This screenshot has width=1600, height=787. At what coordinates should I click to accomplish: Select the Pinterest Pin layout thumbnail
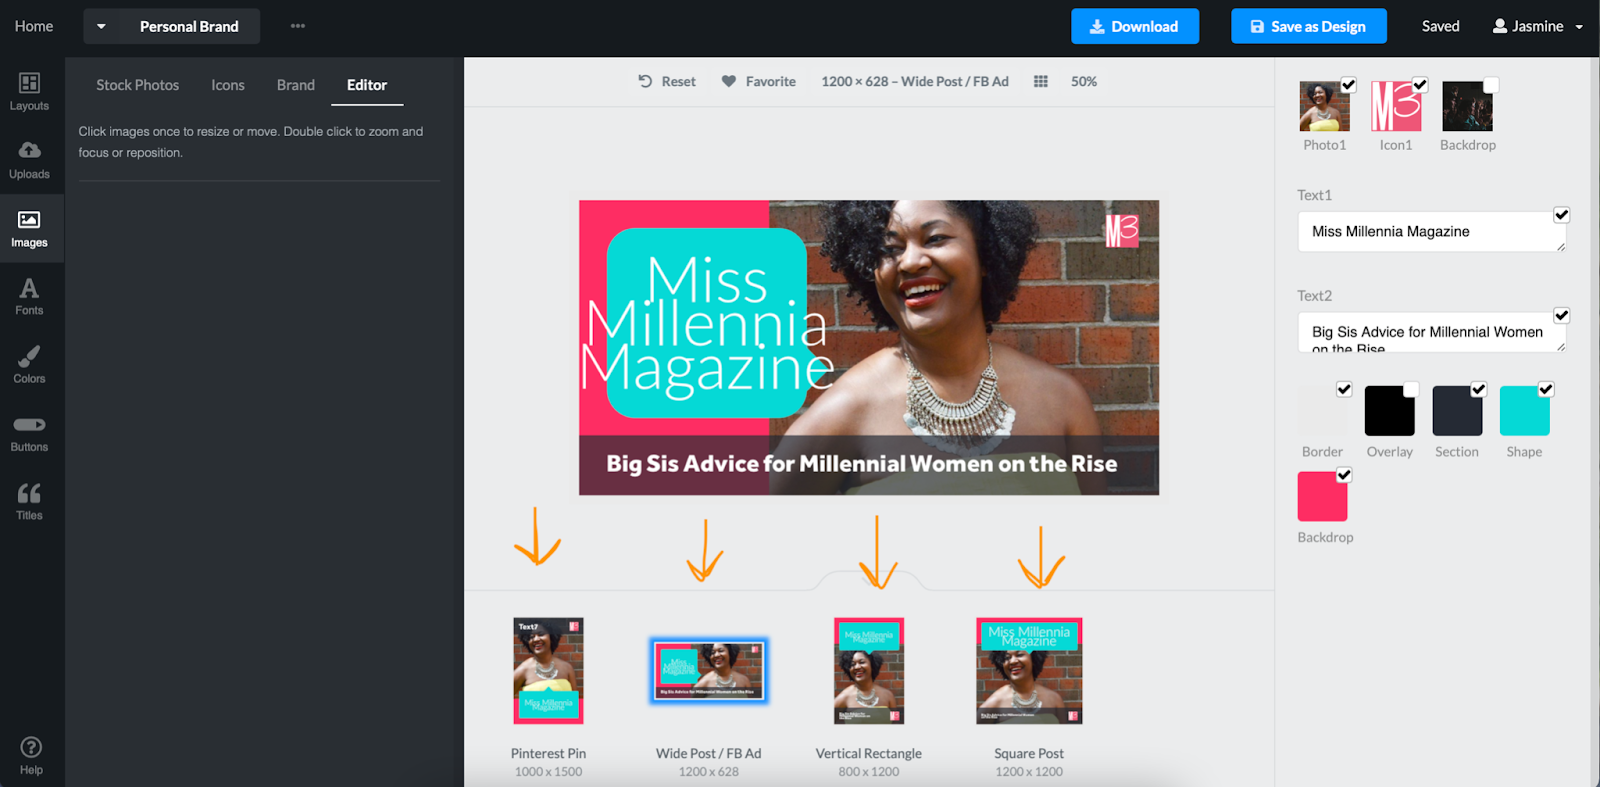point(548,670)
